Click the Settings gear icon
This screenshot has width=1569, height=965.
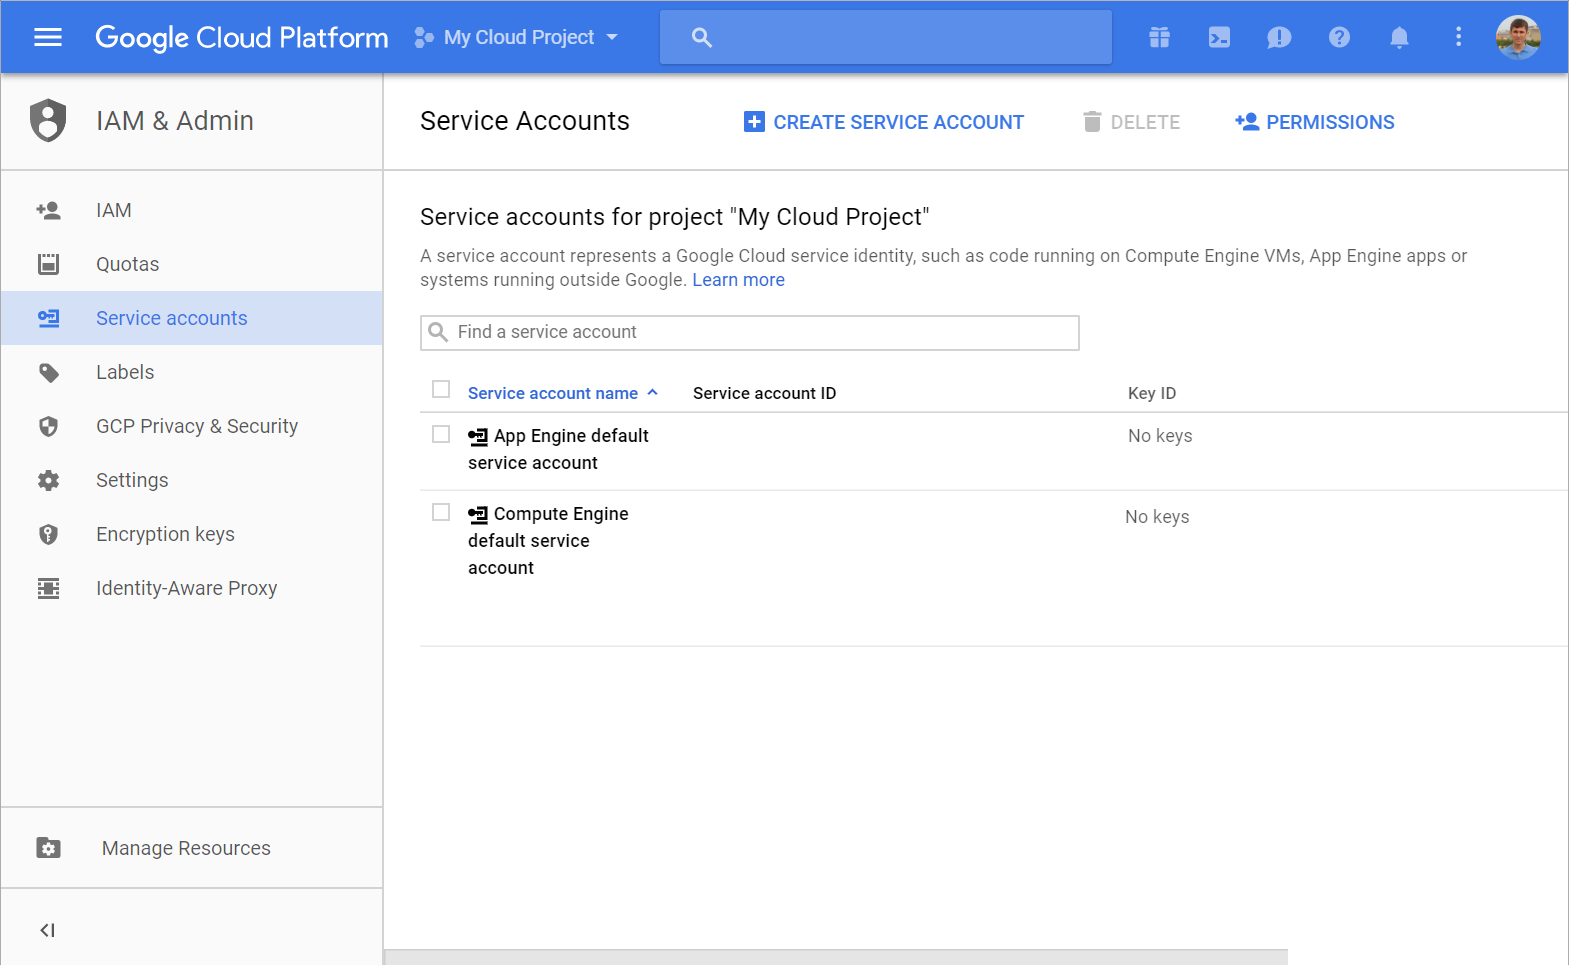pos(48,480)
